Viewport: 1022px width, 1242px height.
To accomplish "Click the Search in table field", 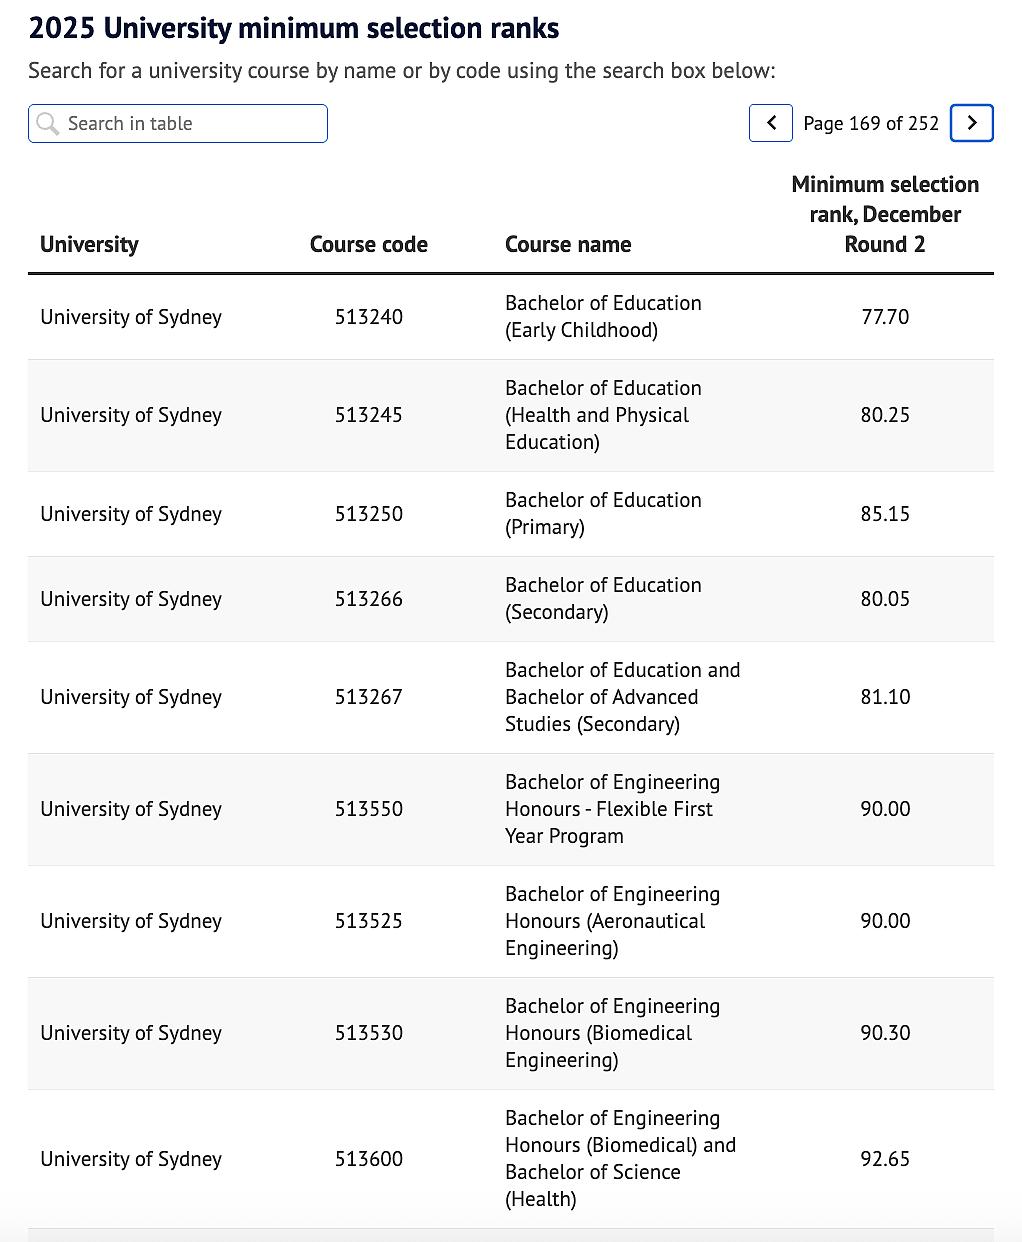I will 178,124.
